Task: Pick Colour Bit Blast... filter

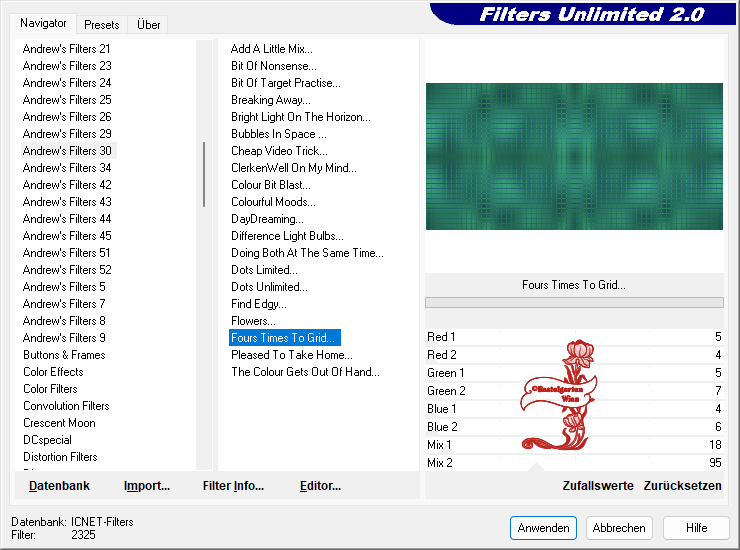Action: 270,185
